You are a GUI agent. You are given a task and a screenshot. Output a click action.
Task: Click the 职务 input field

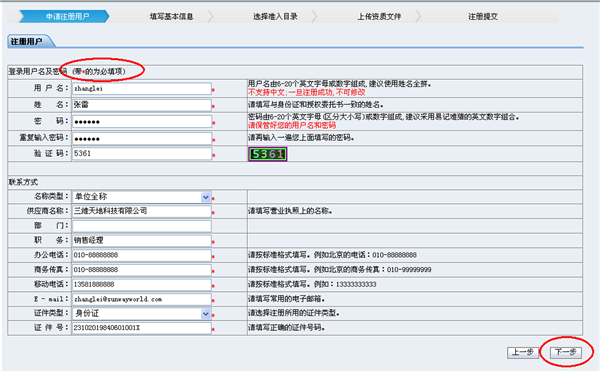[142, 240]
